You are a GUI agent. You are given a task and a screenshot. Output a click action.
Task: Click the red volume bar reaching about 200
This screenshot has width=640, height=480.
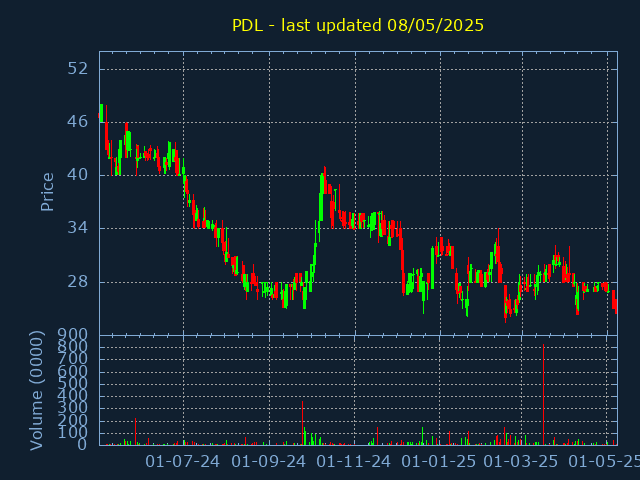(x=136, y=431)
